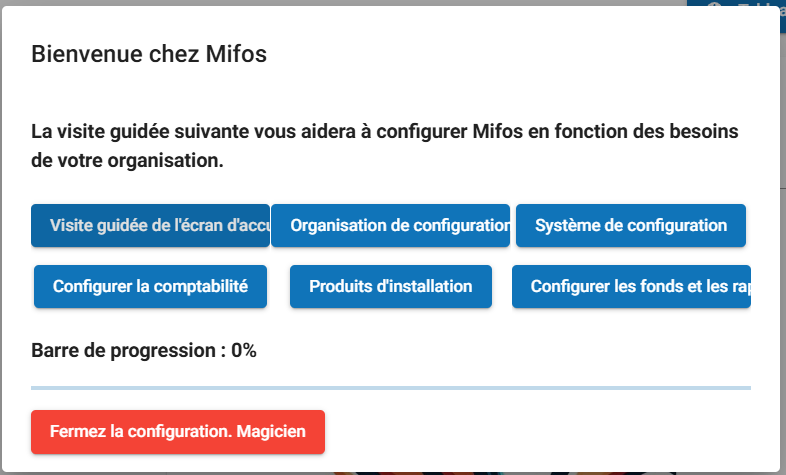Image resolution: width=786 pixels, height=475 pixels.
Task: Click the light blue progress bar line
Action: tap(390, 388)
